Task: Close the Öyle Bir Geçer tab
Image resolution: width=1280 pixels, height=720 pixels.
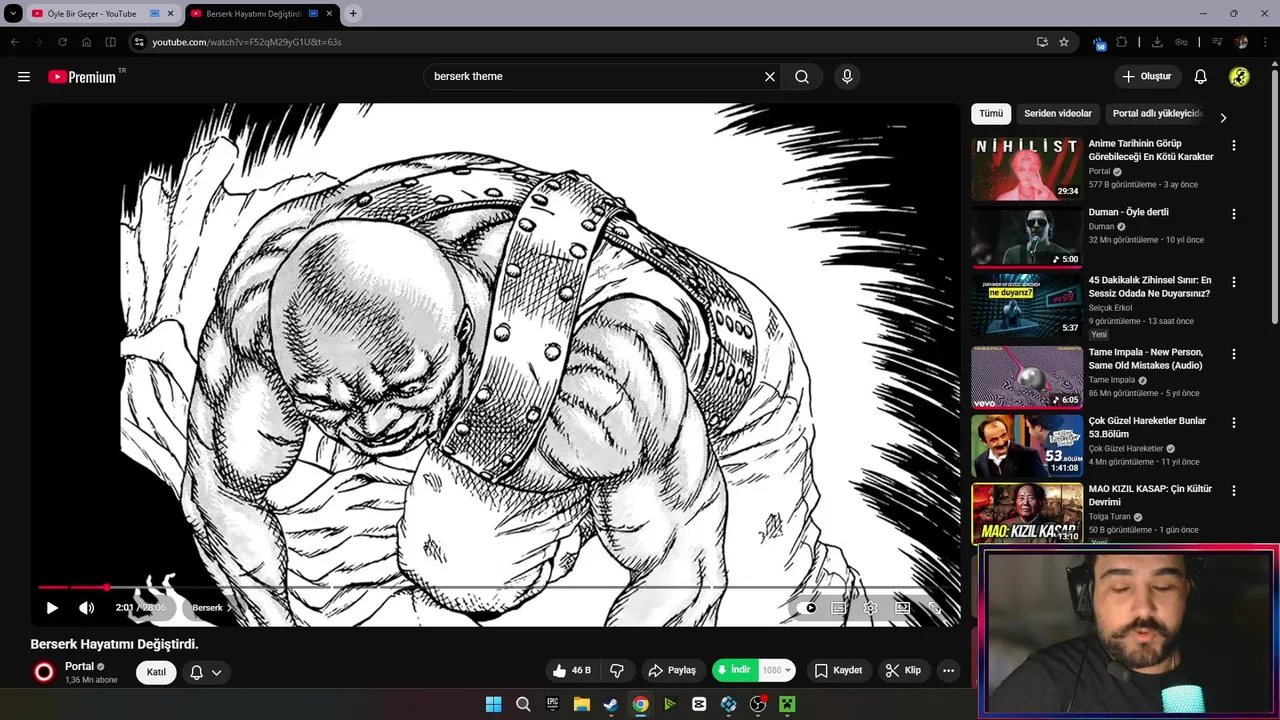Action: (170, 14)
